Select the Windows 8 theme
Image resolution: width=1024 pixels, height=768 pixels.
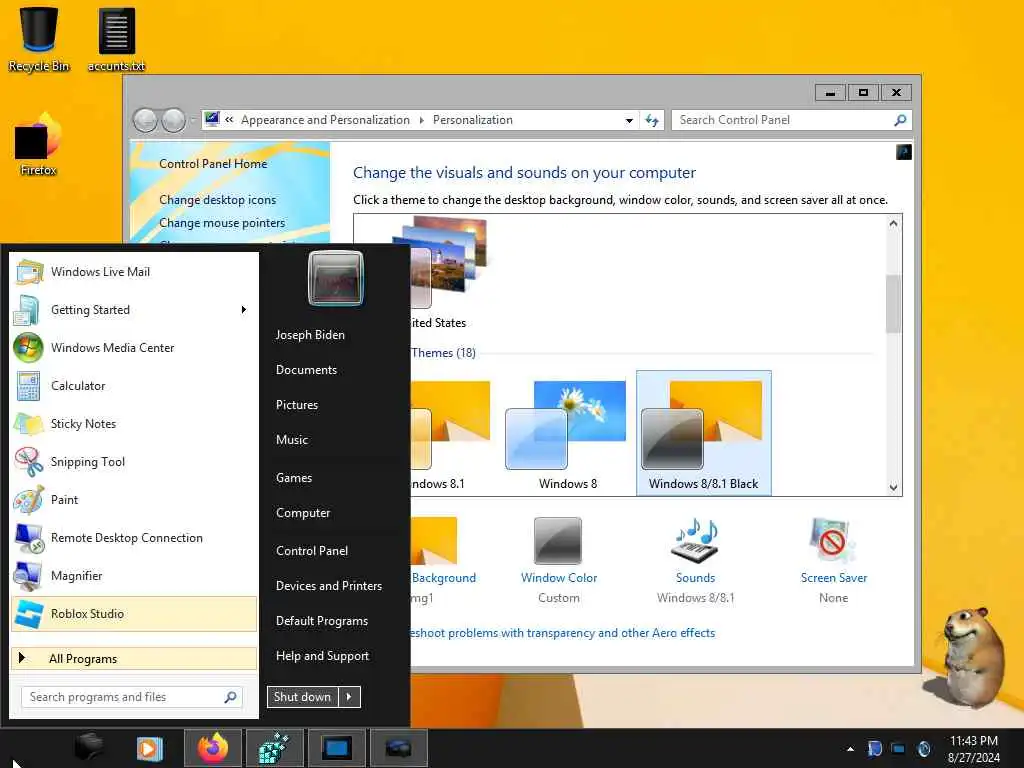[568, 433]
